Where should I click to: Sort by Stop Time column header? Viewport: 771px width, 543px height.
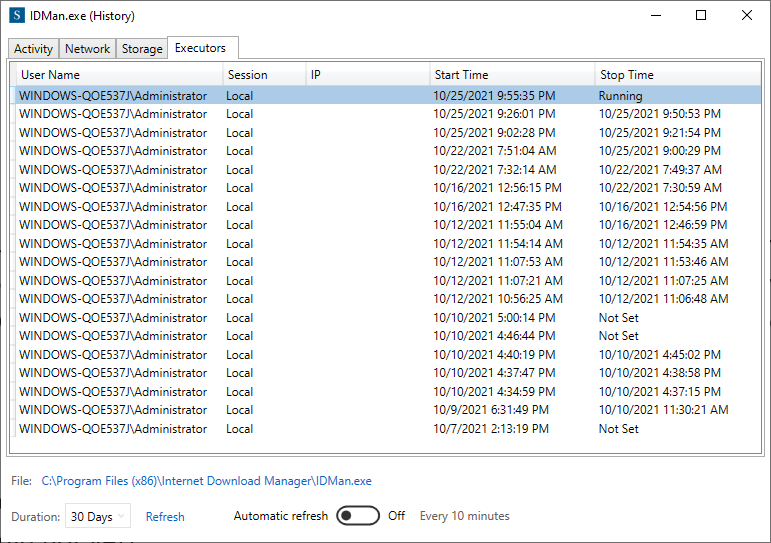click(x=678, y=75)
